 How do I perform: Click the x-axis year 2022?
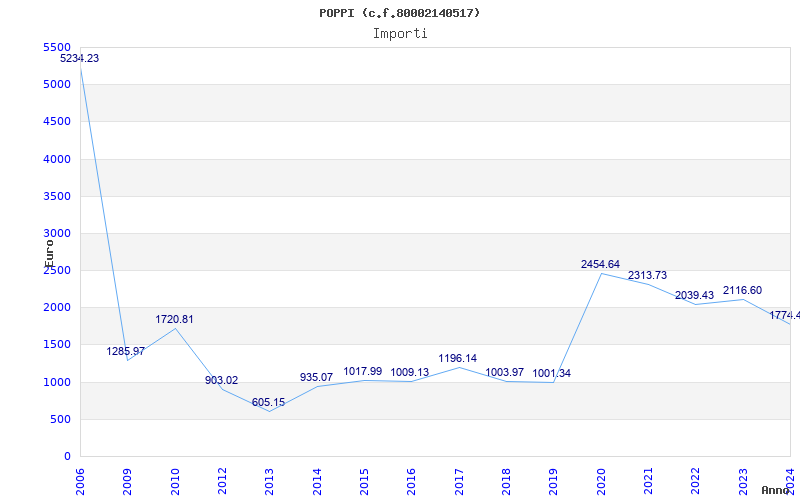pyautogui.click(x=695, y=482)
